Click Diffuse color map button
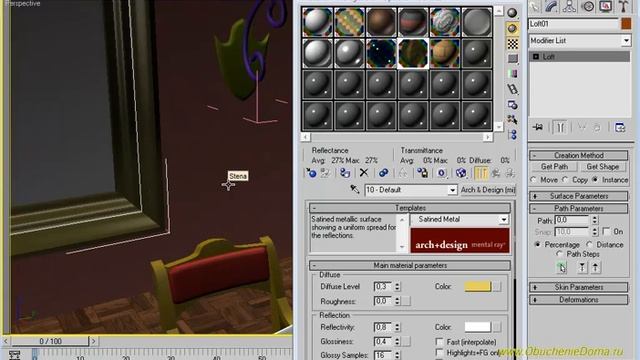 coord(497,286)
